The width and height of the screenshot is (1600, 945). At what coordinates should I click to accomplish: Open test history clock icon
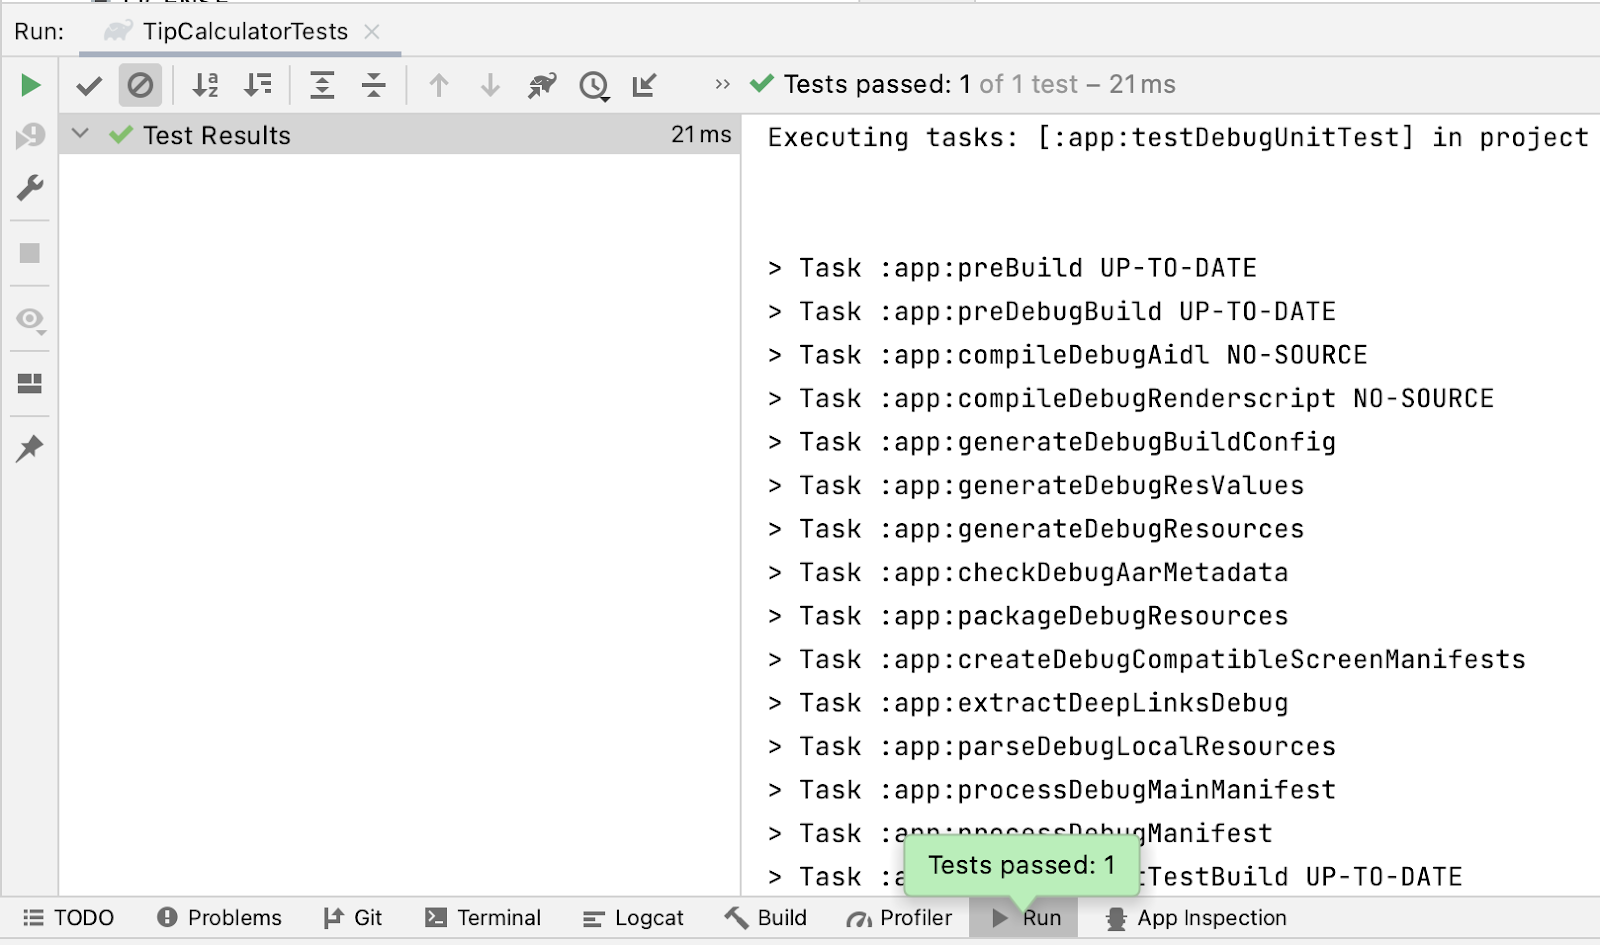click(594, 86)
